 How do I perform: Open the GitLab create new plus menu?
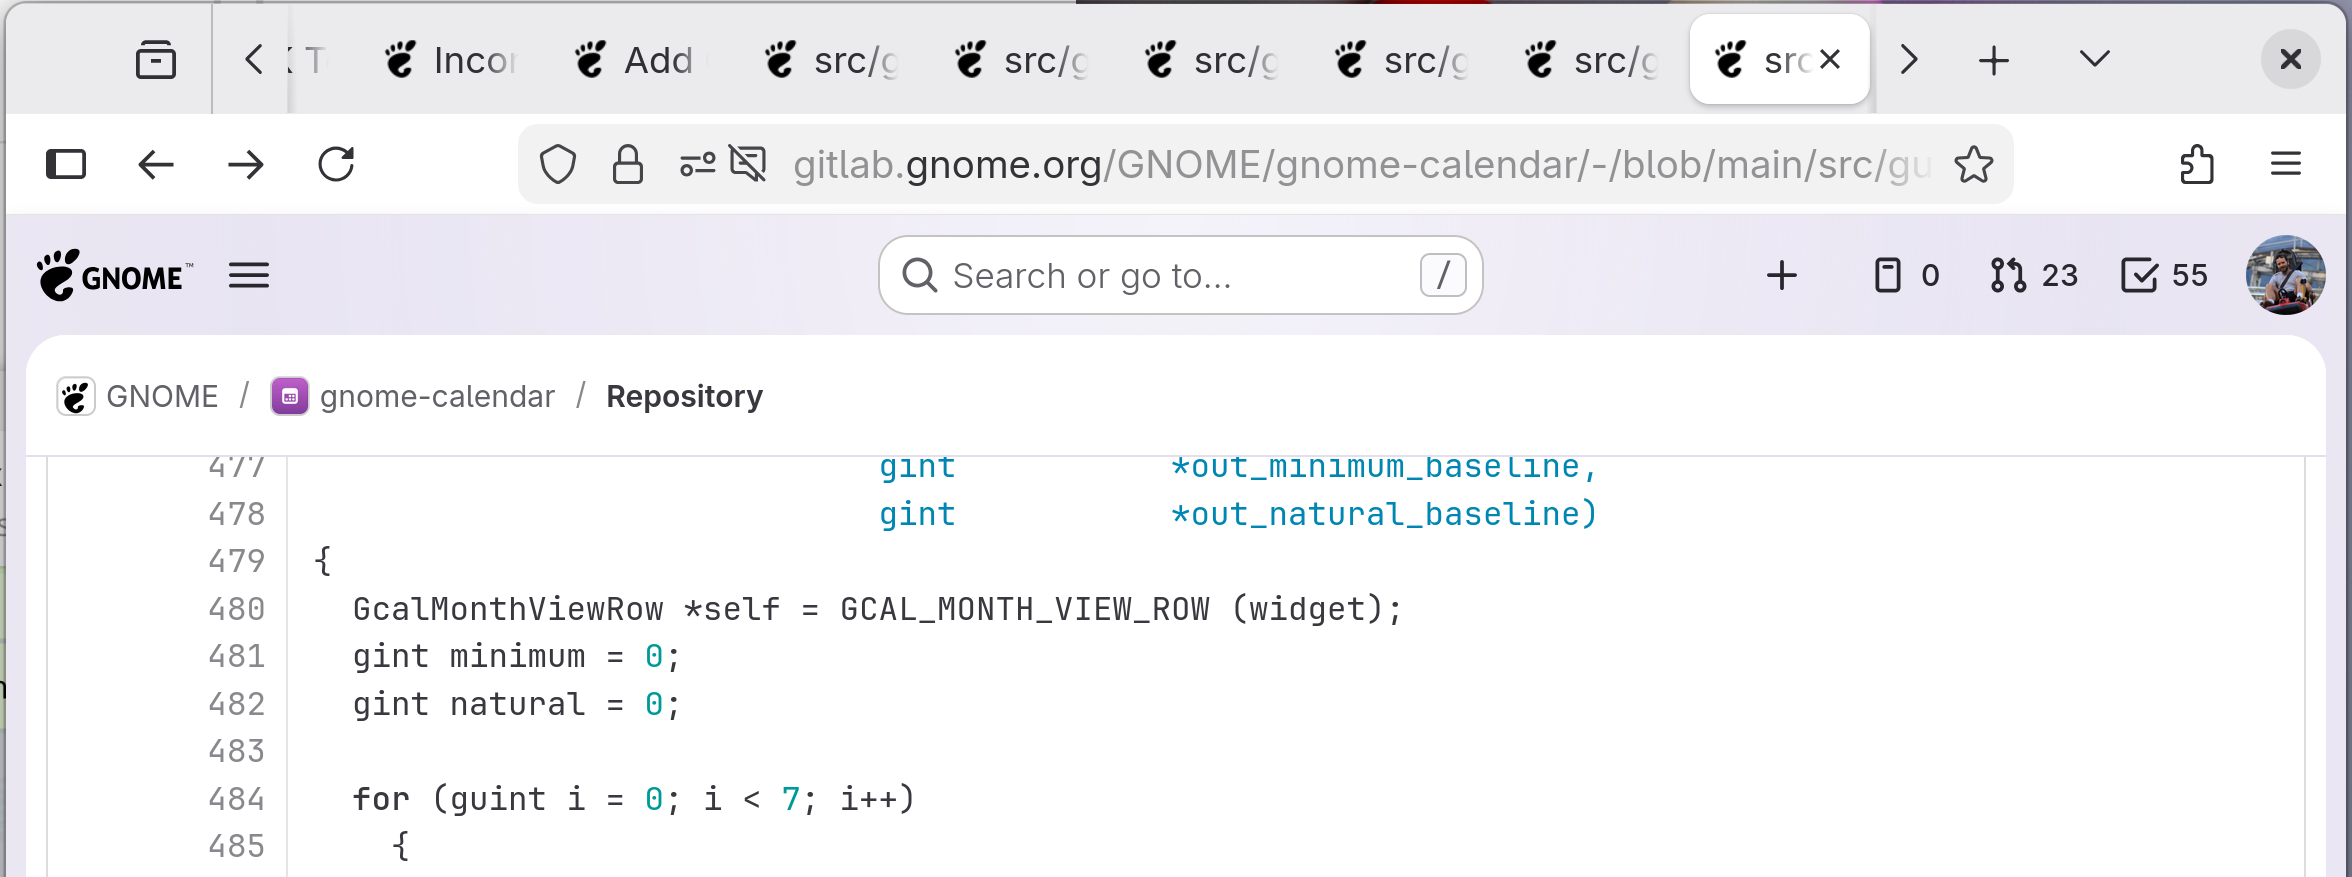click(x=1781, y=275)
